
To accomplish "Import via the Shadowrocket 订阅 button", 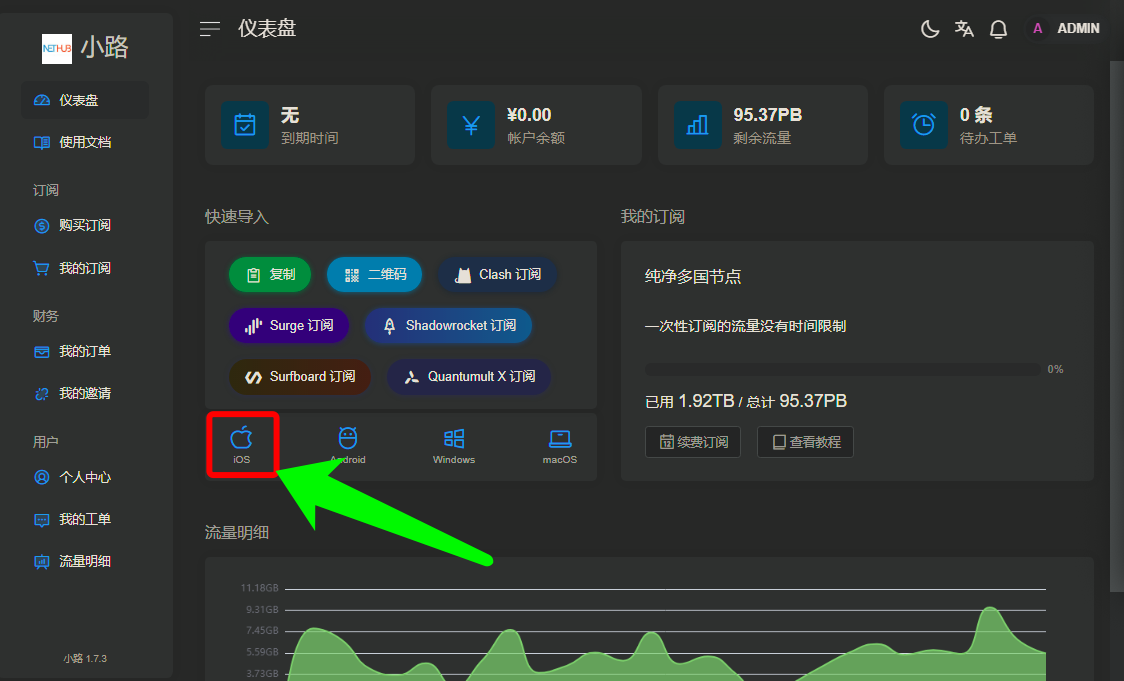I will pos(448,326).
